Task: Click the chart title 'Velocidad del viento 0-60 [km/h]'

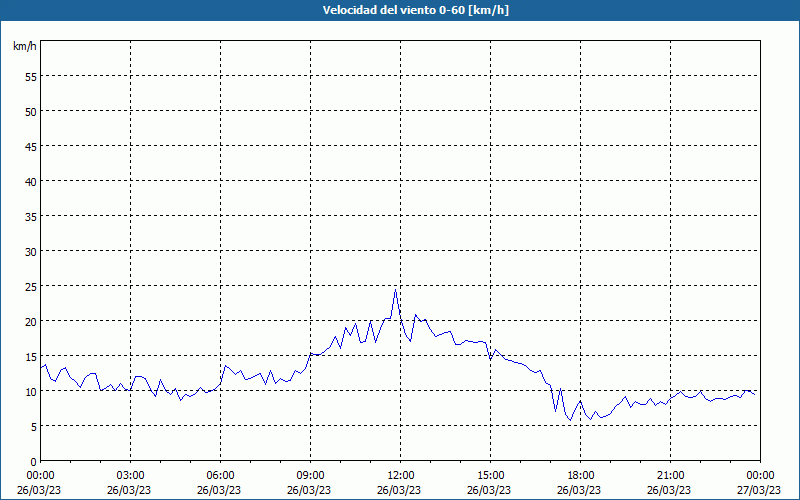Action: (416, 10)
